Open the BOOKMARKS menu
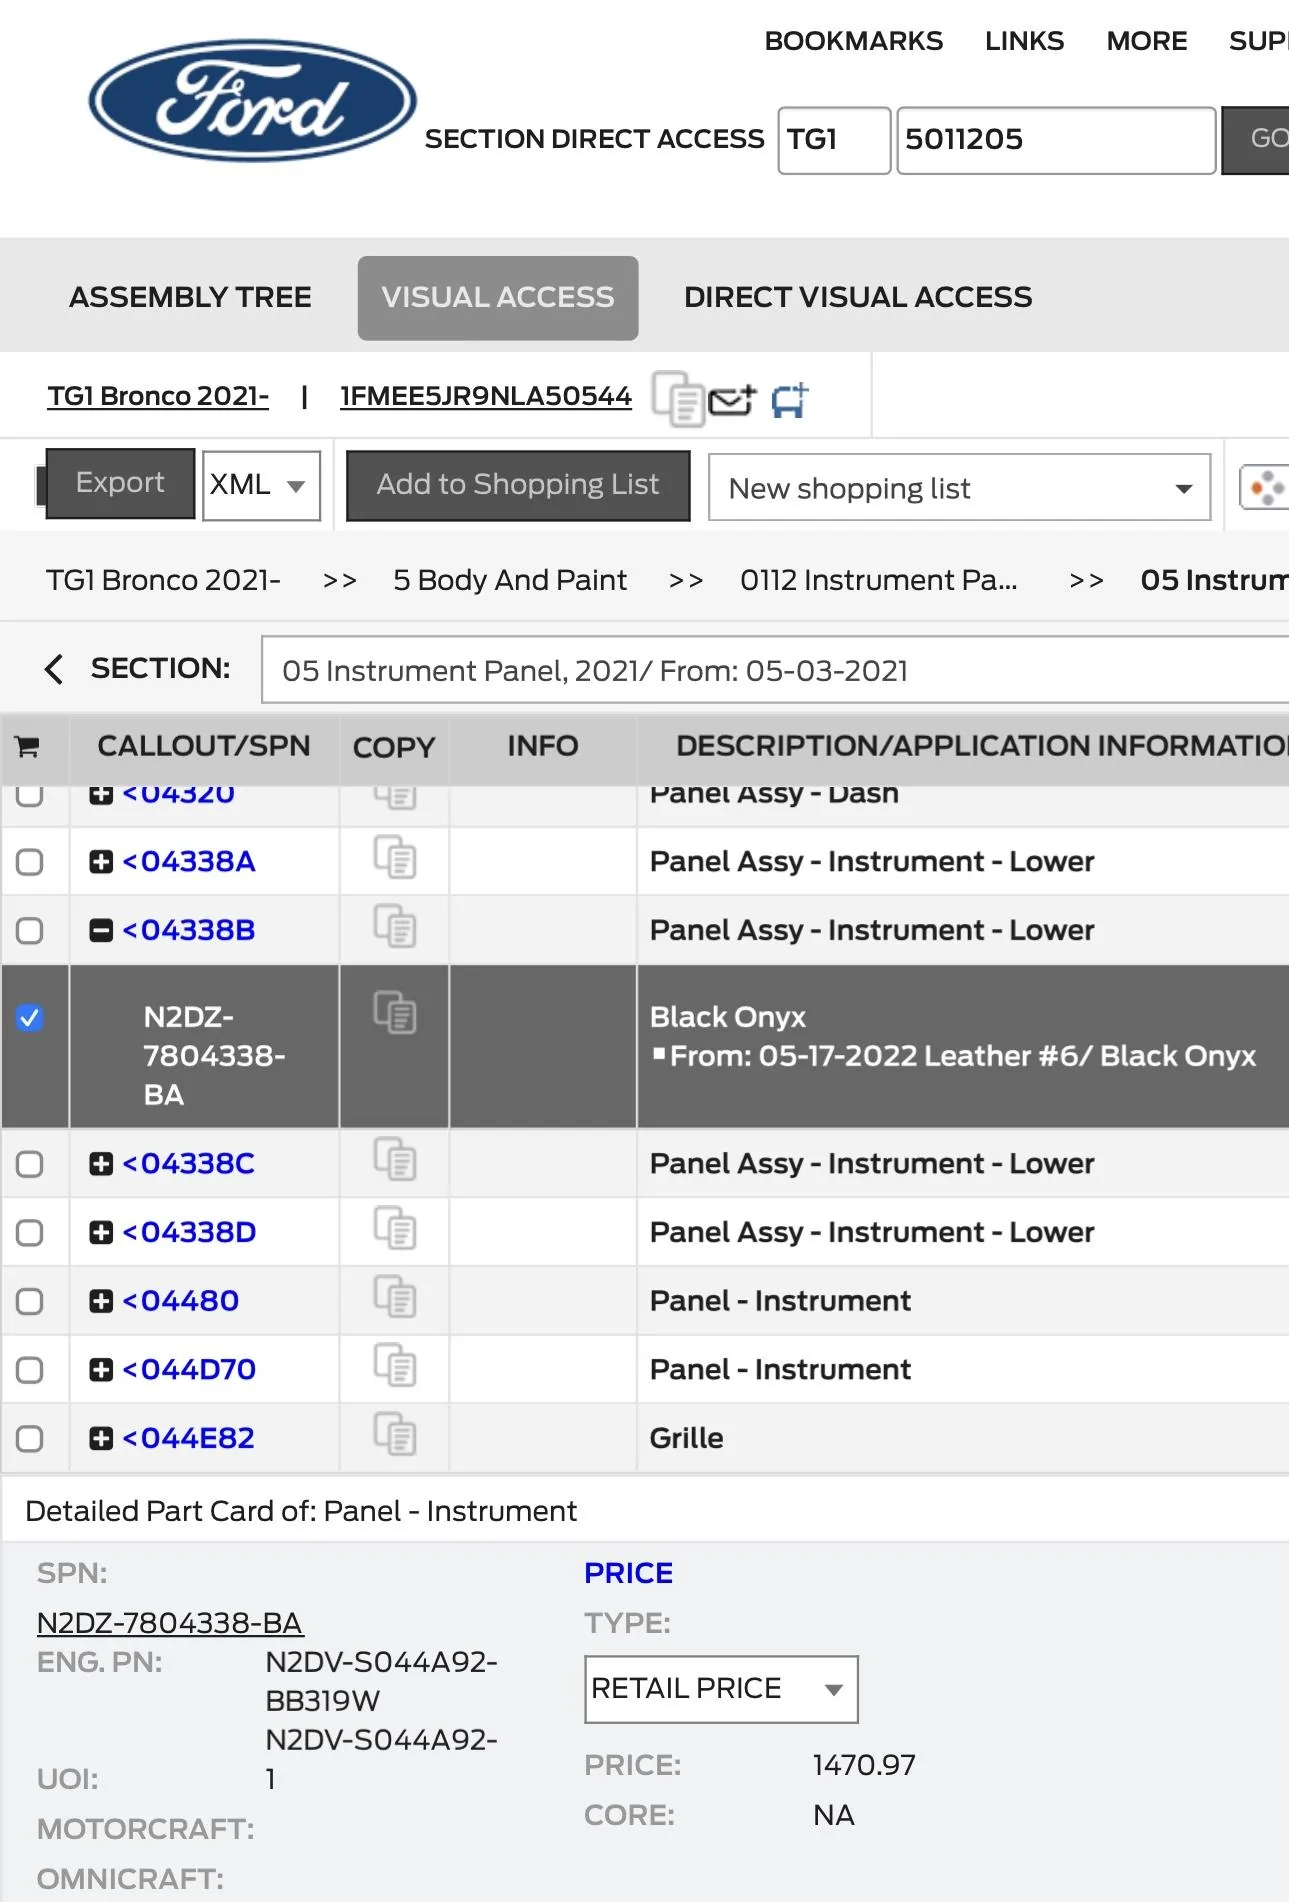This screenshot has width=1289, height=1902. (x=854, y=41)
